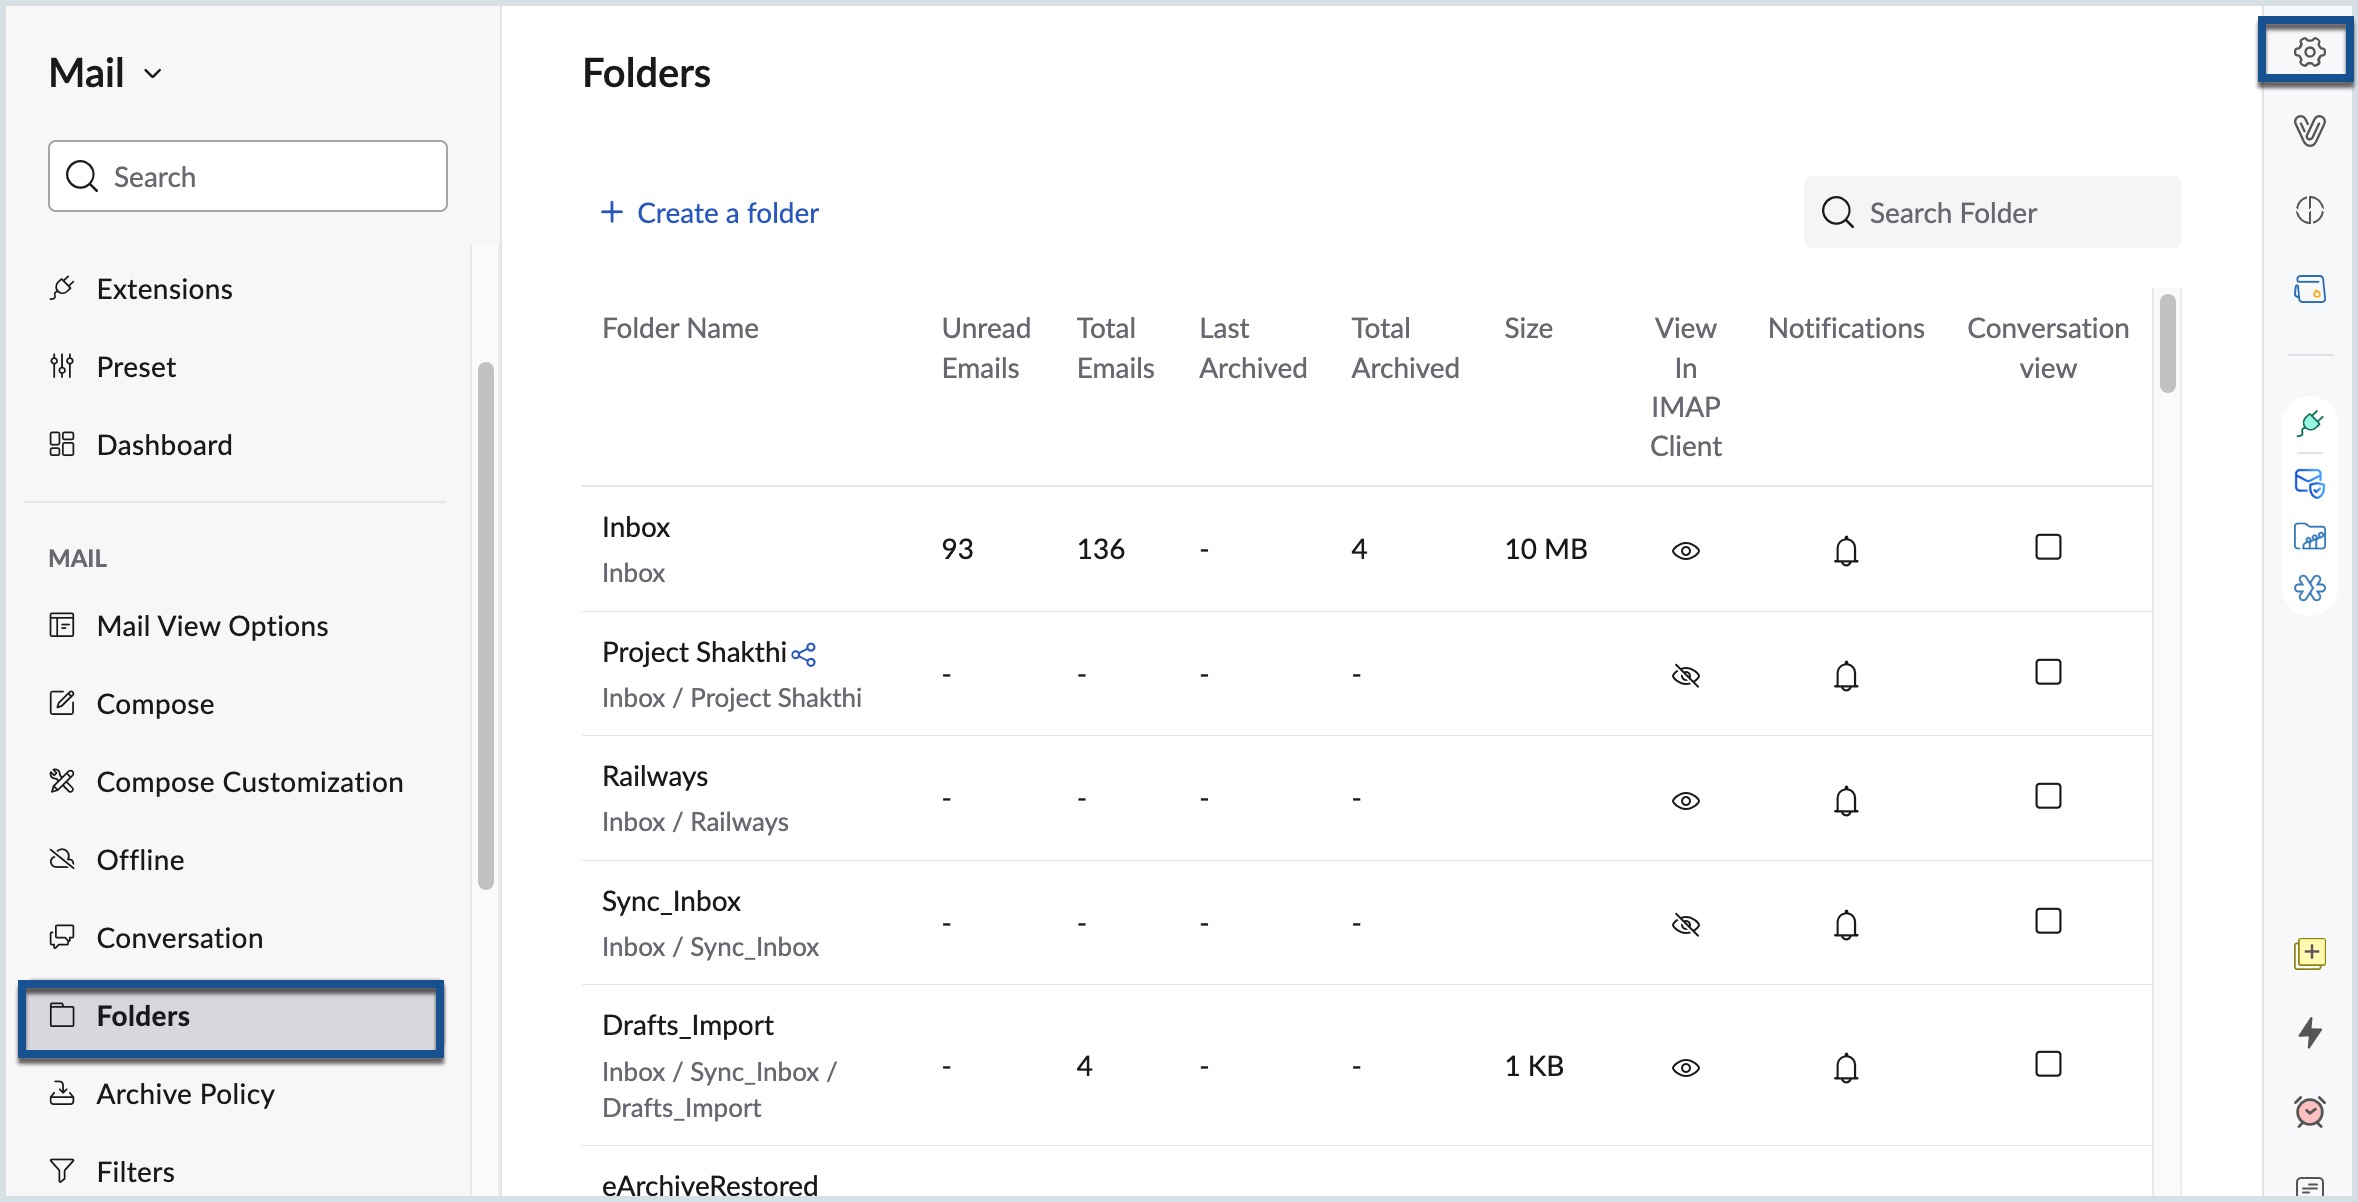The width and height of the screenshot is (2358, 1202).
Task: Open Extensions settings
Action: pyautogui.click(x=140, y=289)
